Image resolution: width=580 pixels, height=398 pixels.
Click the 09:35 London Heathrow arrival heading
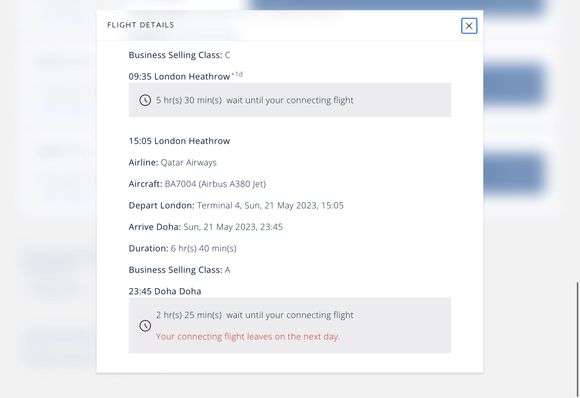coord(179,77)
